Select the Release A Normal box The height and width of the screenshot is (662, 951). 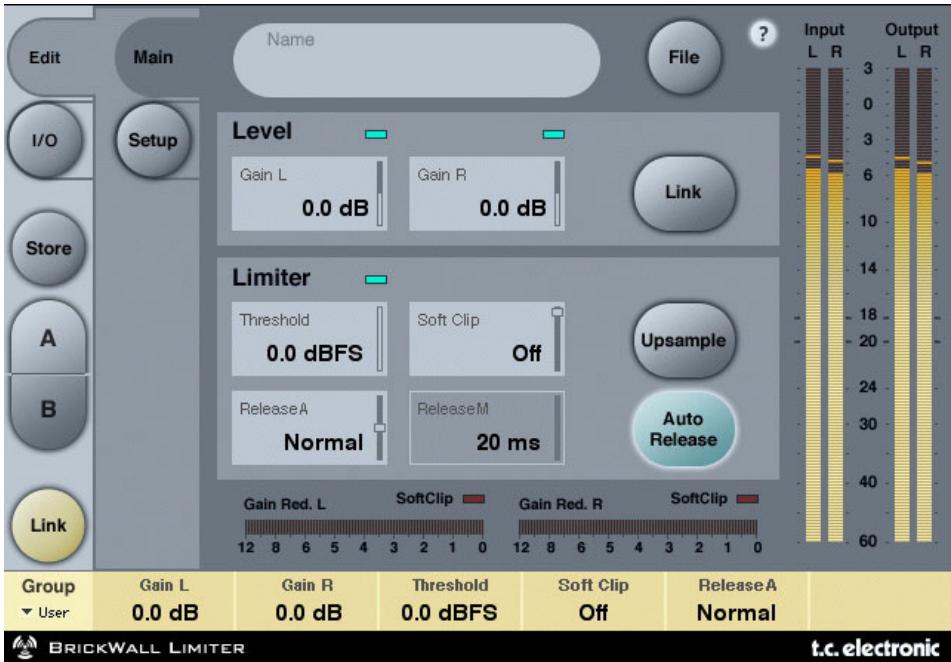[x=309, y=428]
